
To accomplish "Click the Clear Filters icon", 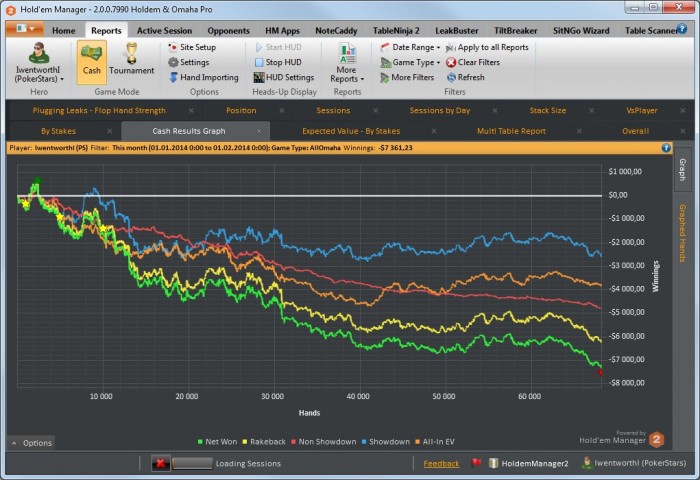I will pyautogui.click(x=451, y=62).
